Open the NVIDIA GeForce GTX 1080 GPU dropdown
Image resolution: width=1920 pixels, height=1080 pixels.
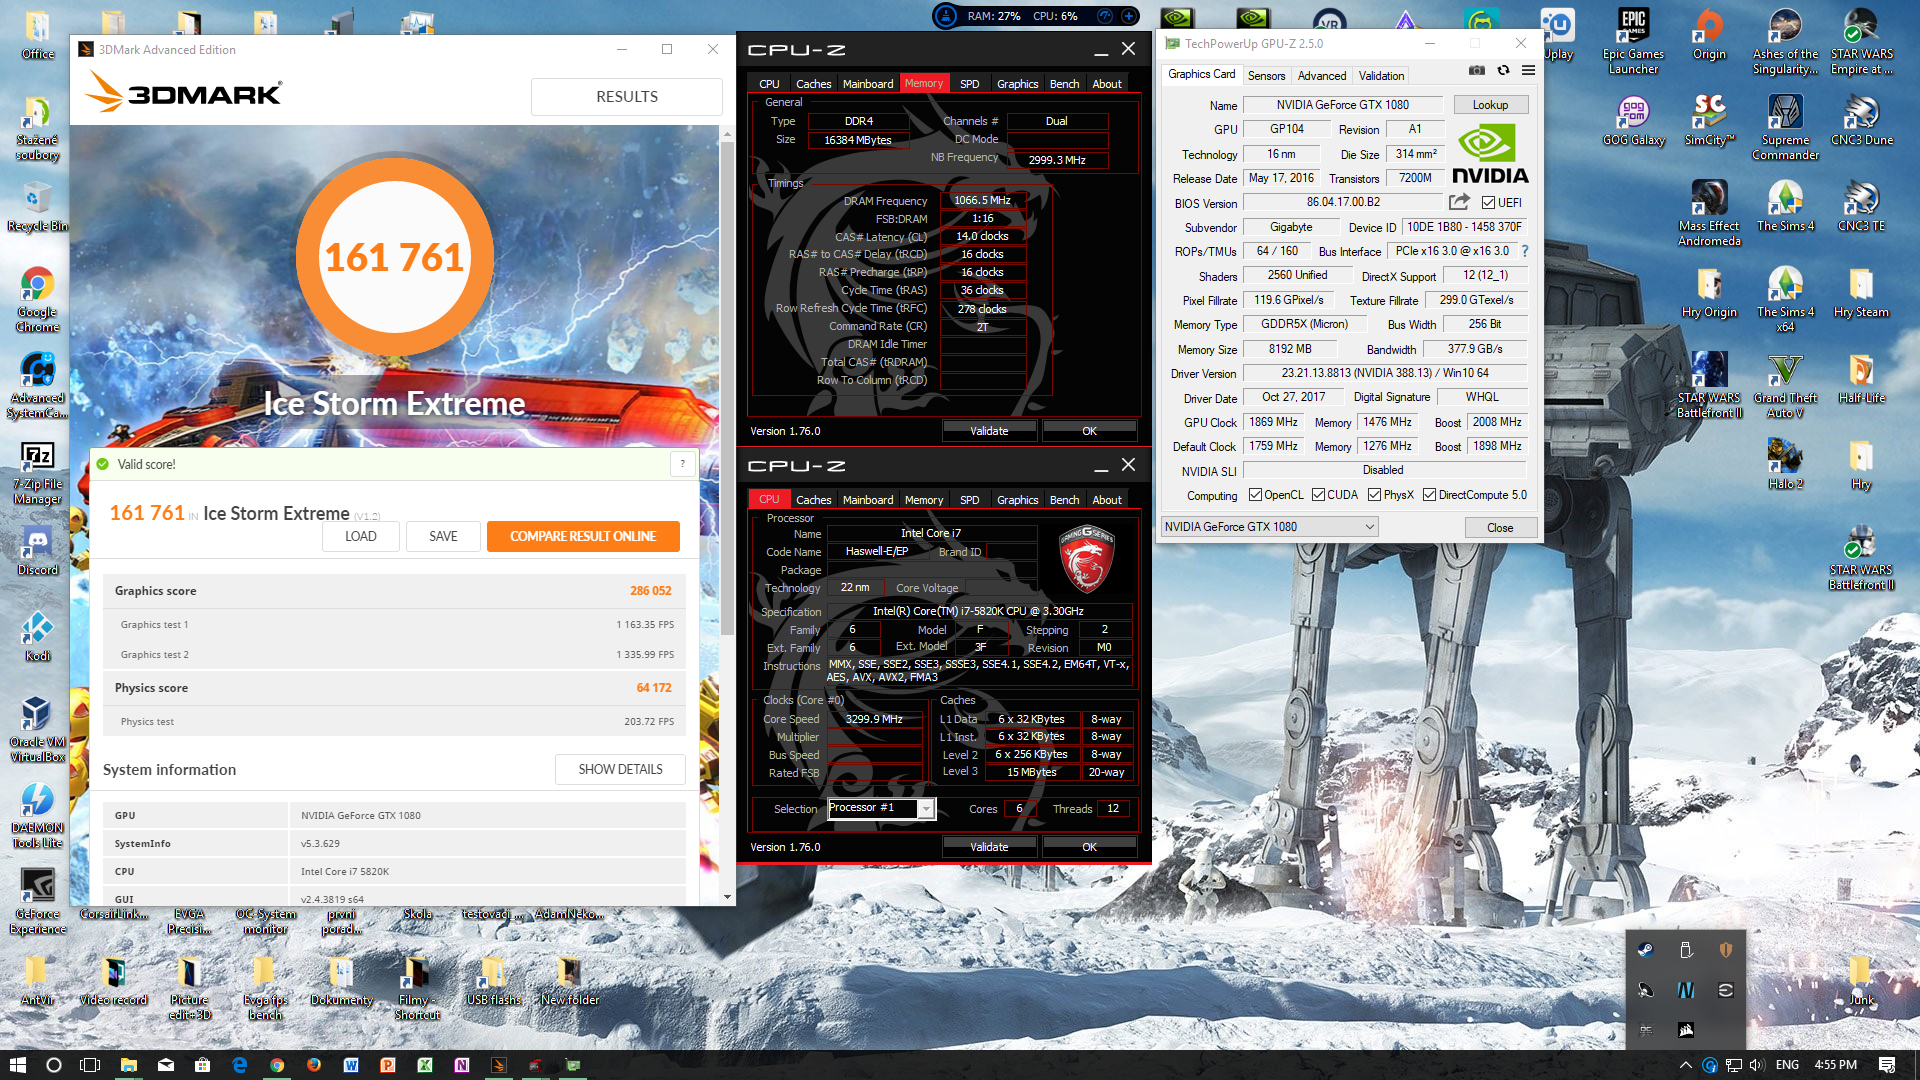click(x=1269, y=527)
